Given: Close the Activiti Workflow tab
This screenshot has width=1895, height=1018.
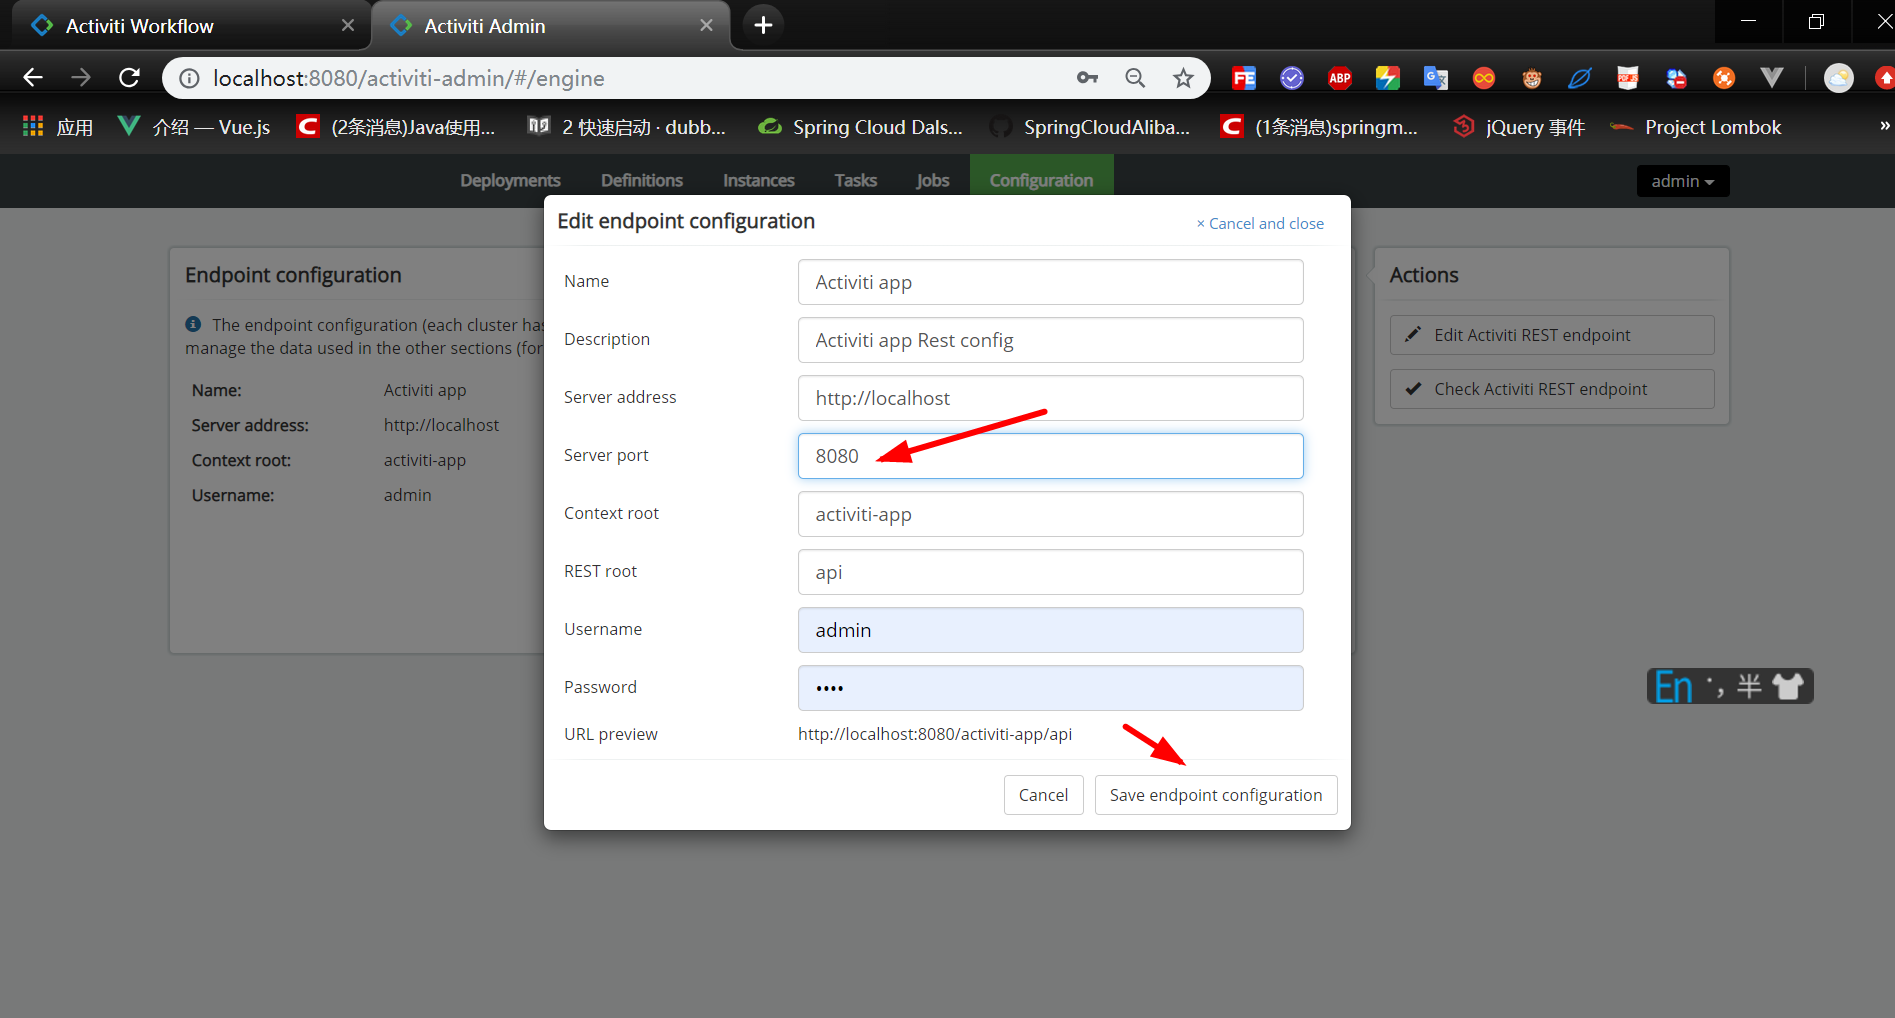Looking at the screenshot, I should pos(348,25).
